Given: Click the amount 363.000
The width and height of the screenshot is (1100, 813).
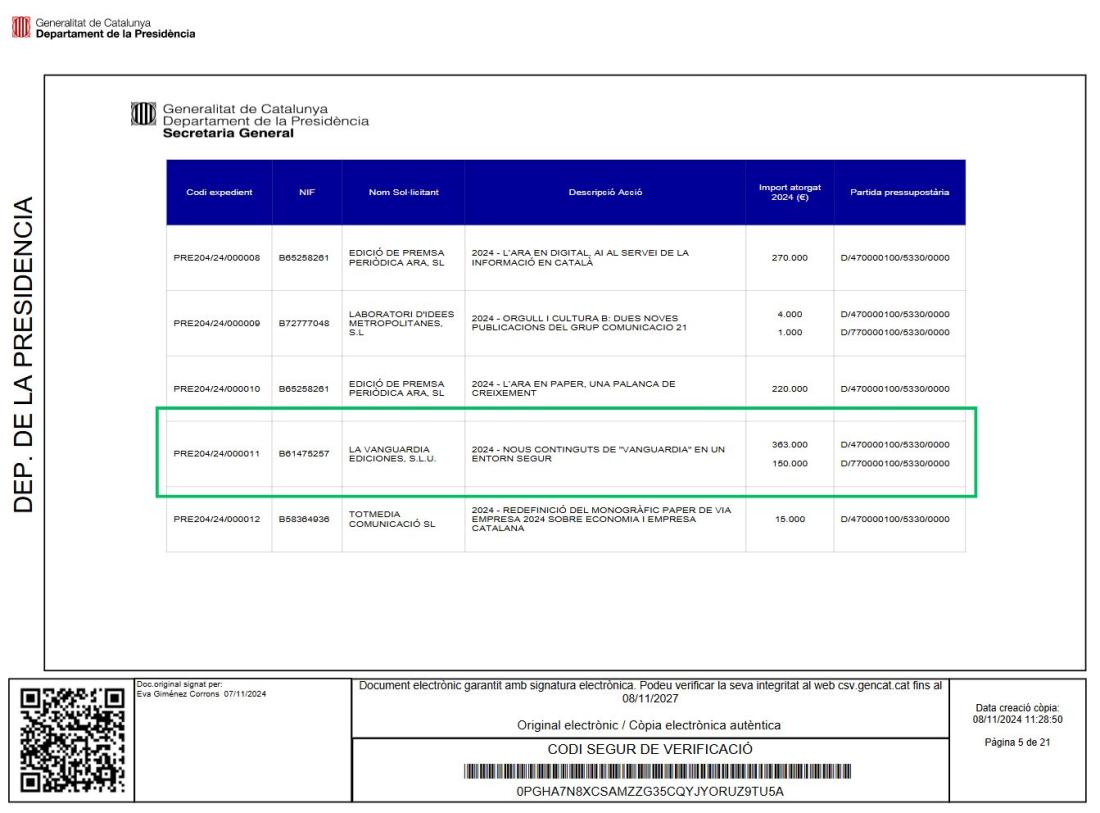Looking at the screenshot, I should (790, 445).
